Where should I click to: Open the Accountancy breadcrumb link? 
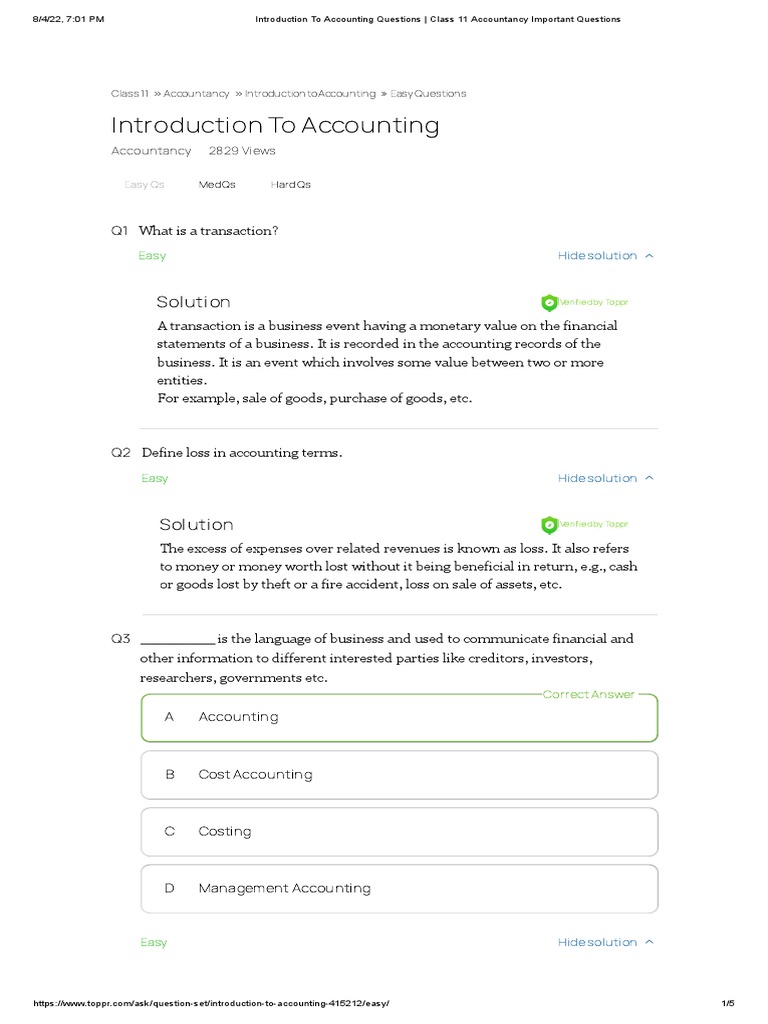196,94
